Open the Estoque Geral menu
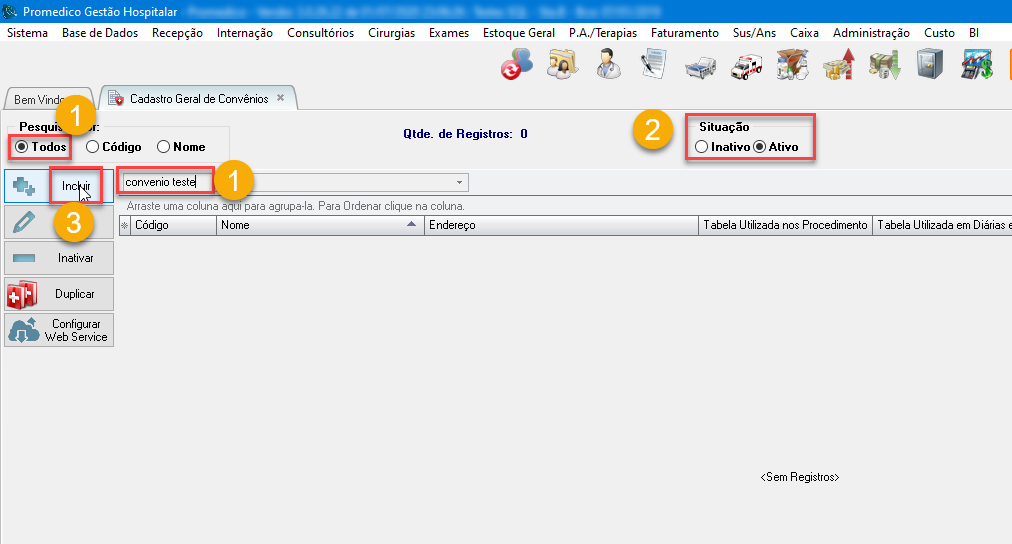Viewport: 1012px width, 544px height. (x=518, y=33)
